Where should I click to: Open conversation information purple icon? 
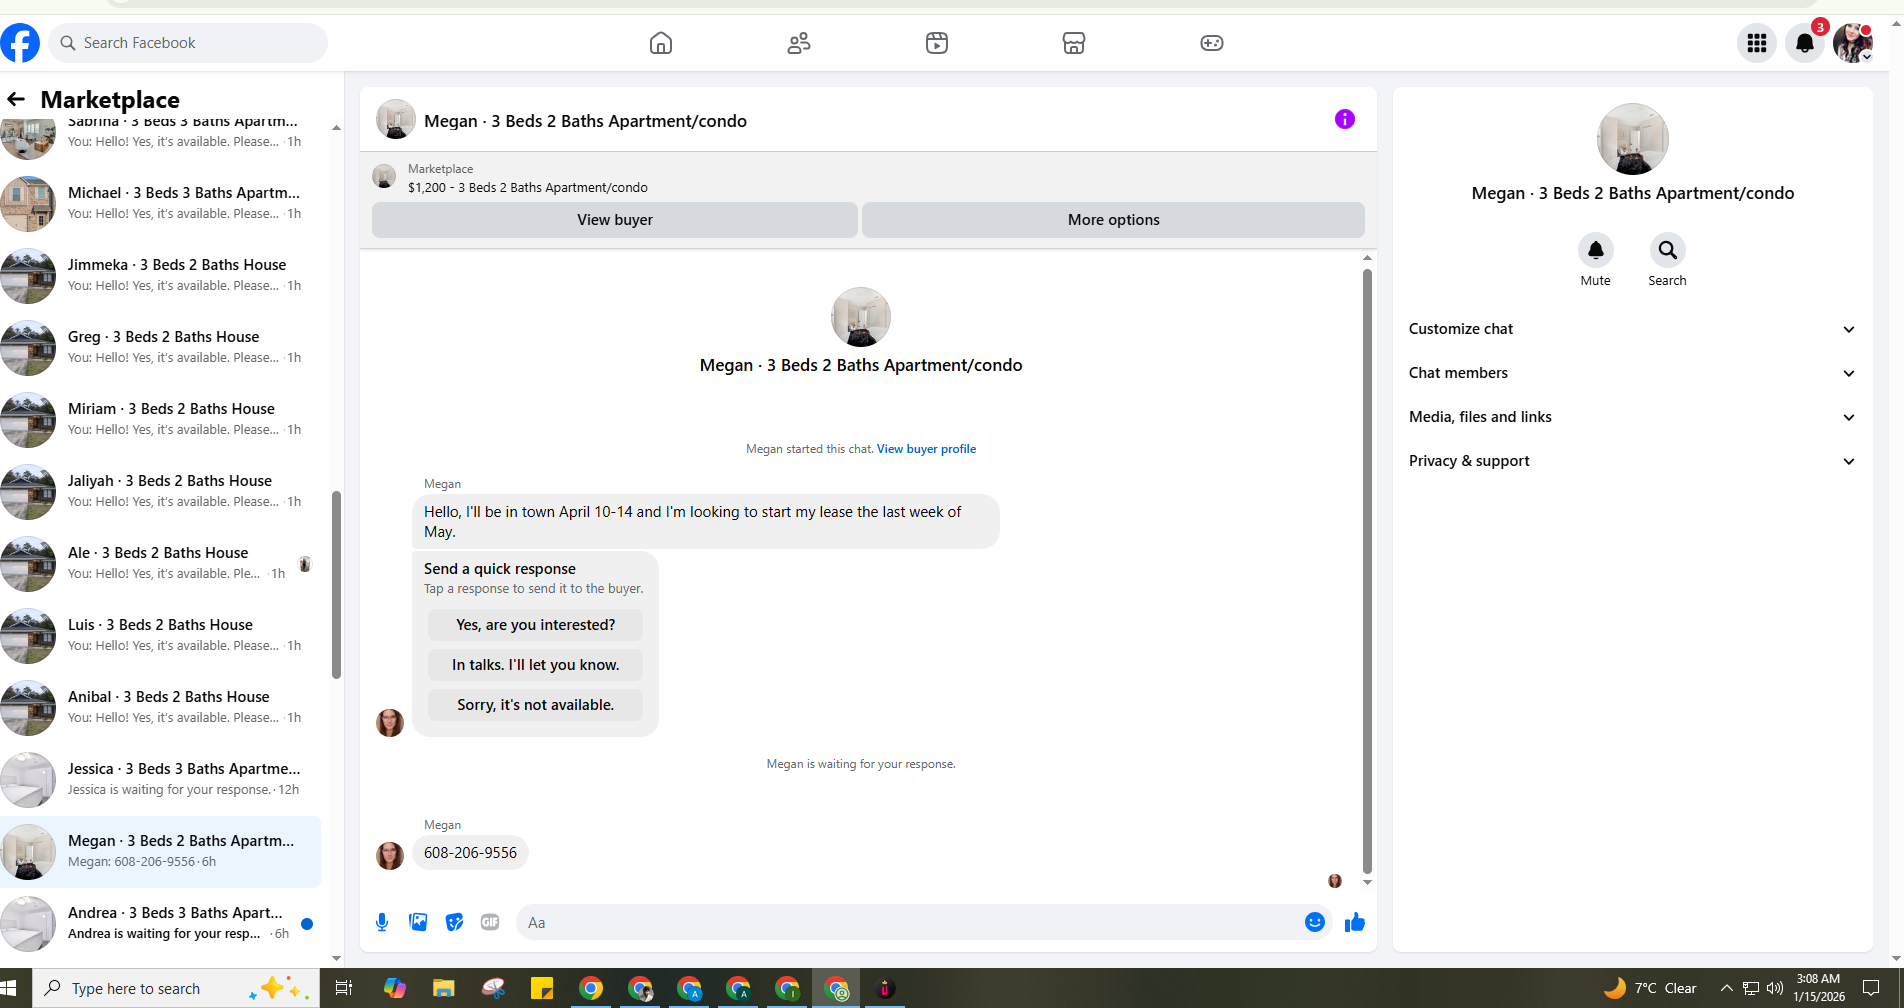1345,119
